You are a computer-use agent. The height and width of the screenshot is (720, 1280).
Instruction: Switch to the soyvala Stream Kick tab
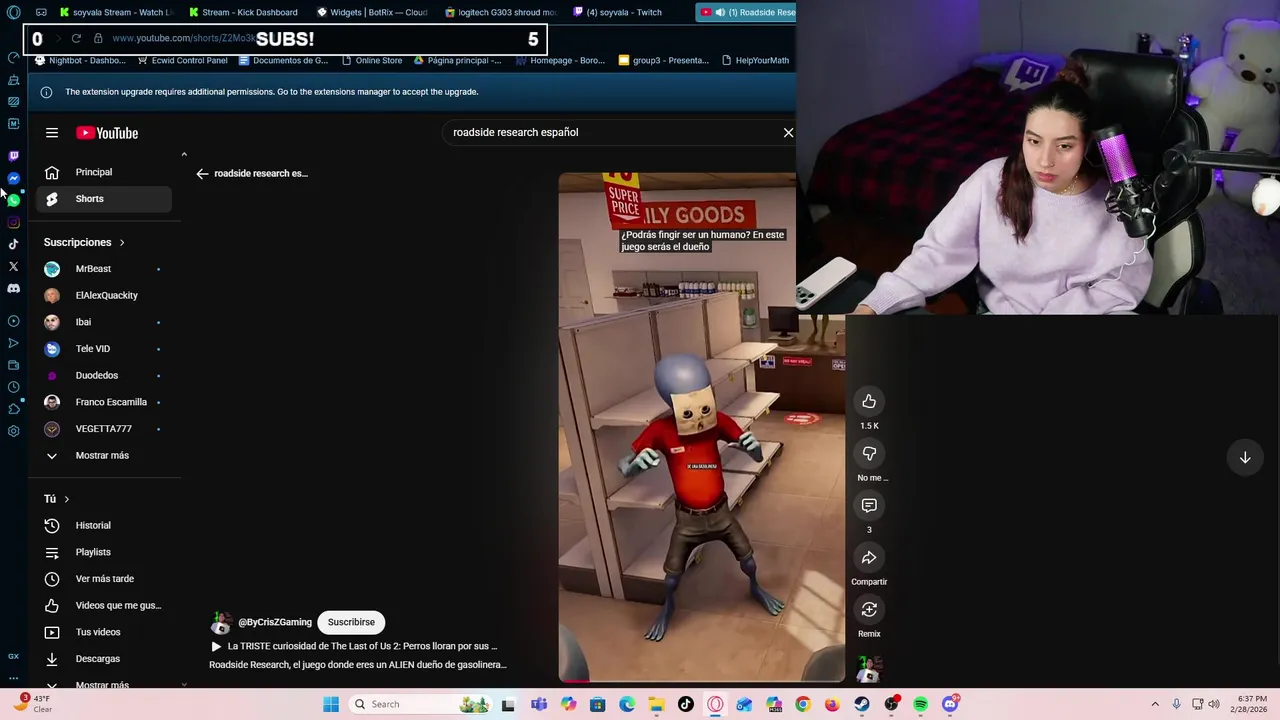click(115, 12)
